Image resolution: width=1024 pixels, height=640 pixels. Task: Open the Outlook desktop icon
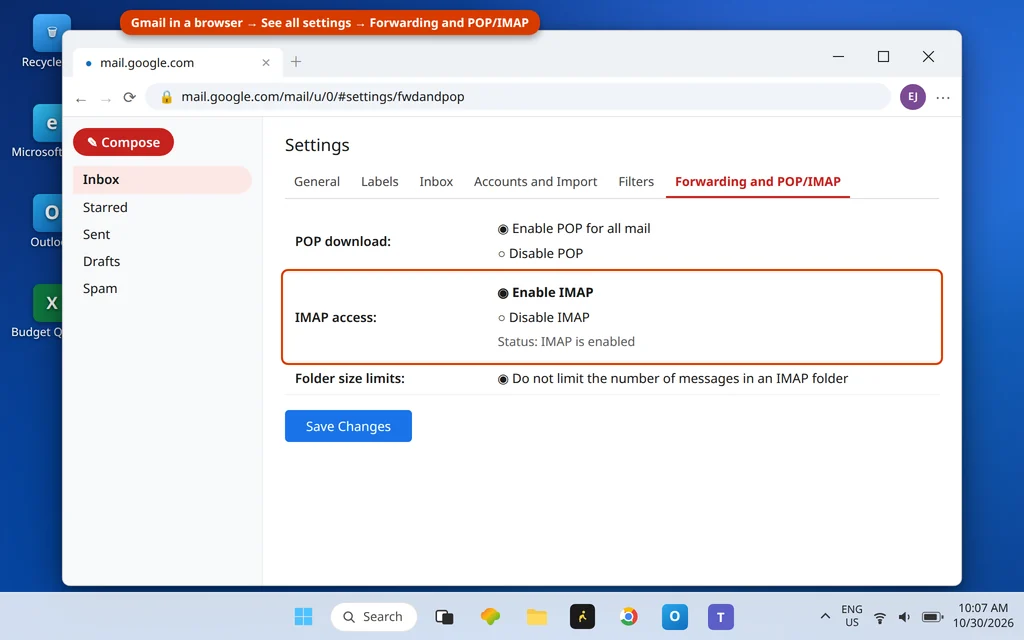tap(46, 221)
